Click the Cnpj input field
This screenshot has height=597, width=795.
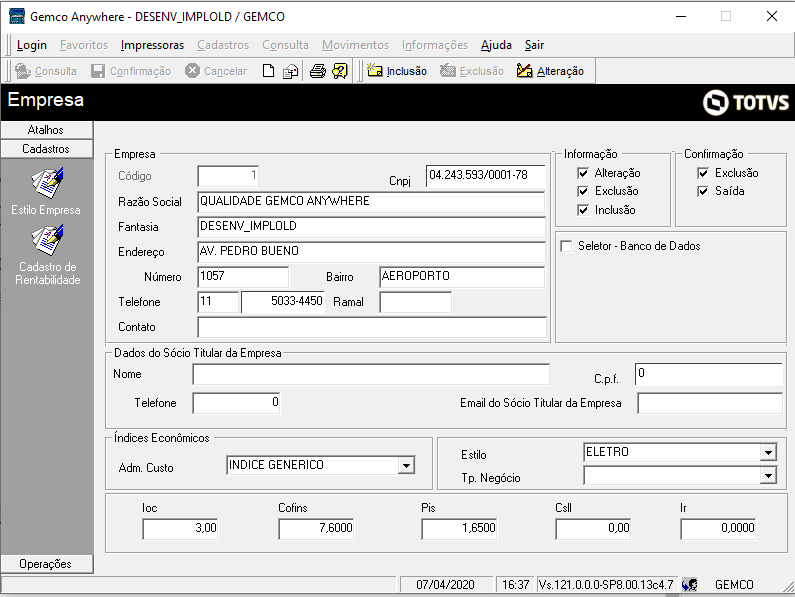tap(485, 175)
